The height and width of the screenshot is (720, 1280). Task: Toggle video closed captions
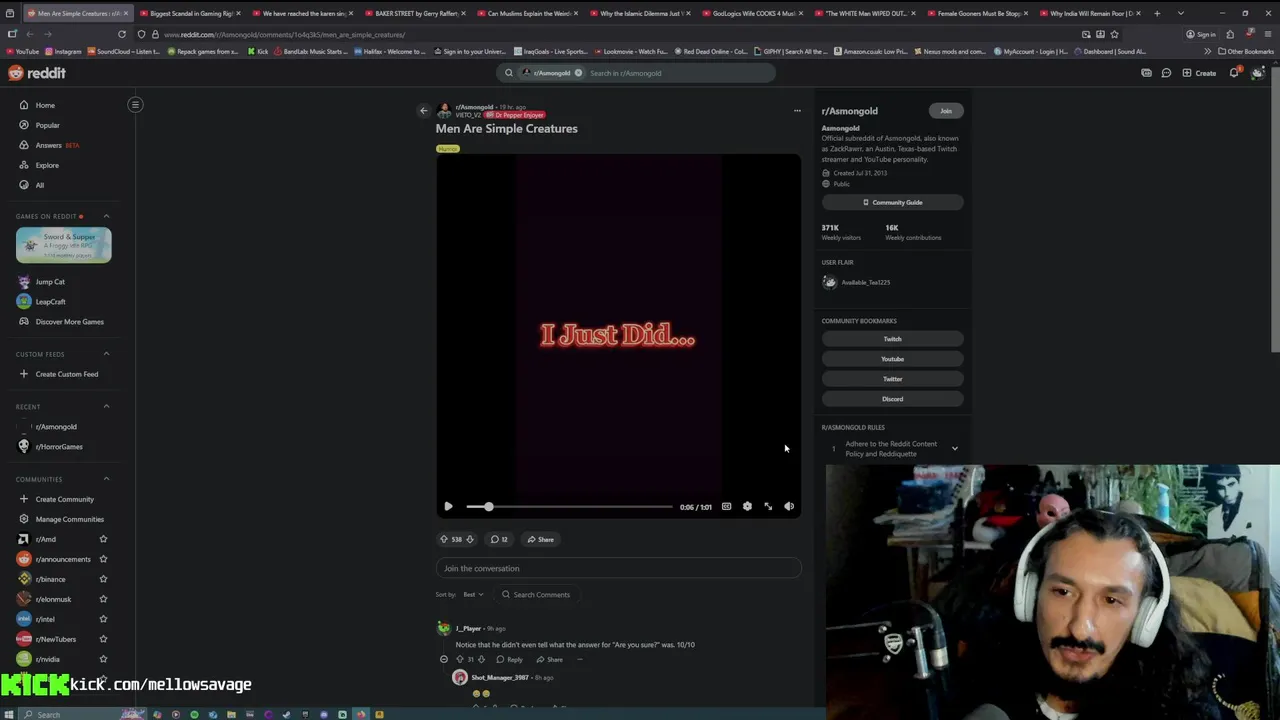pos(726,507)
